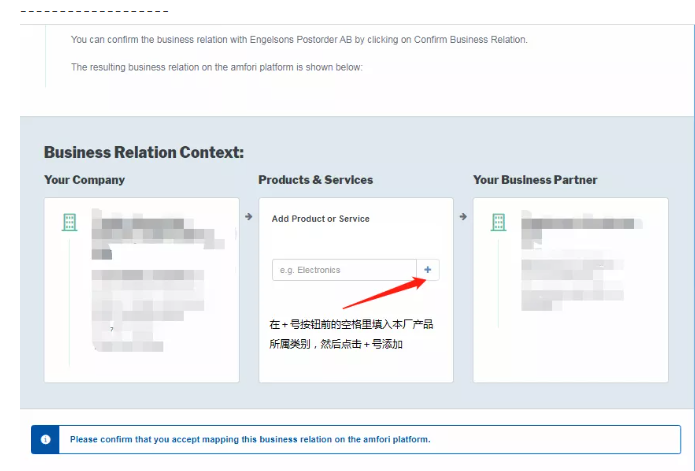The height and width of the screenshot is (471, 695).
Task: Click the 'Products & Services' column heading
Action: (315, 180)
